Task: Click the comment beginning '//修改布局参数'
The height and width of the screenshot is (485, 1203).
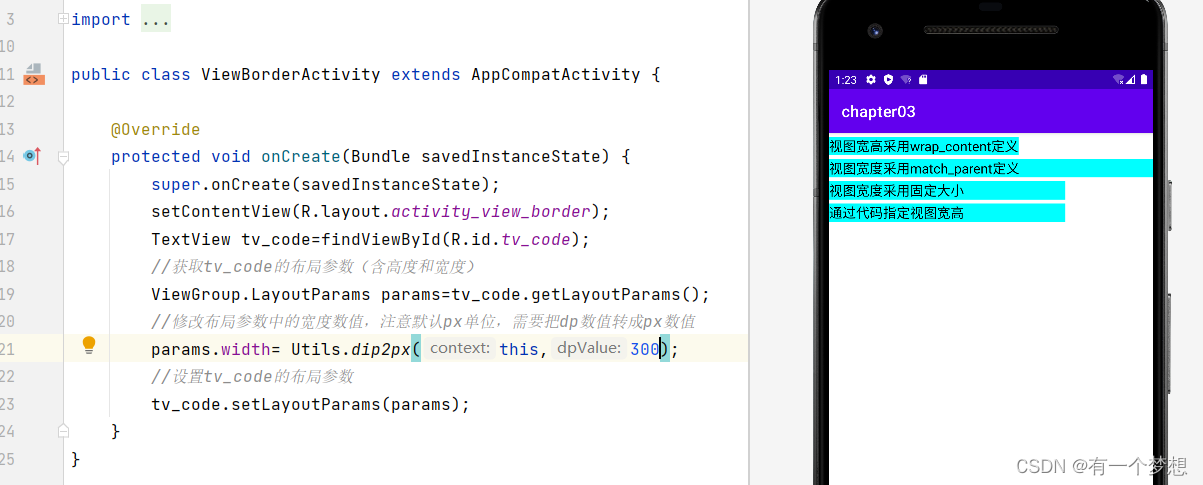Action: (x=423, y=322)
